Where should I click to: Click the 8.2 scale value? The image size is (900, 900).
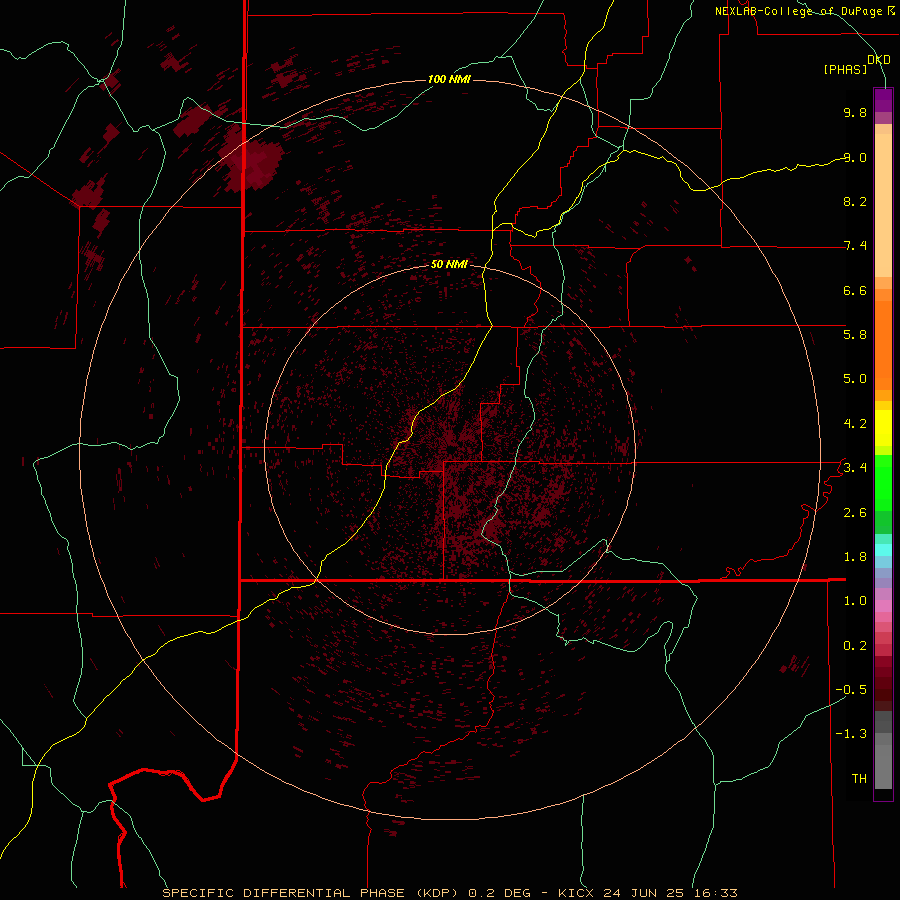[855, 201]
